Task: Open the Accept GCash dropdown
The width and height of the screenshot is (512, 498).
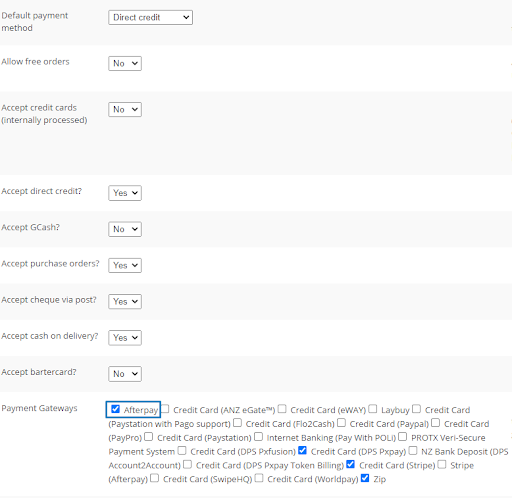Action: point(125,229)
